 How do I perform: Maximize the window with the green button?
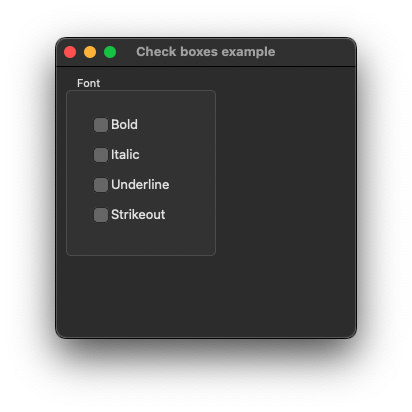click(x=110, y=52)
